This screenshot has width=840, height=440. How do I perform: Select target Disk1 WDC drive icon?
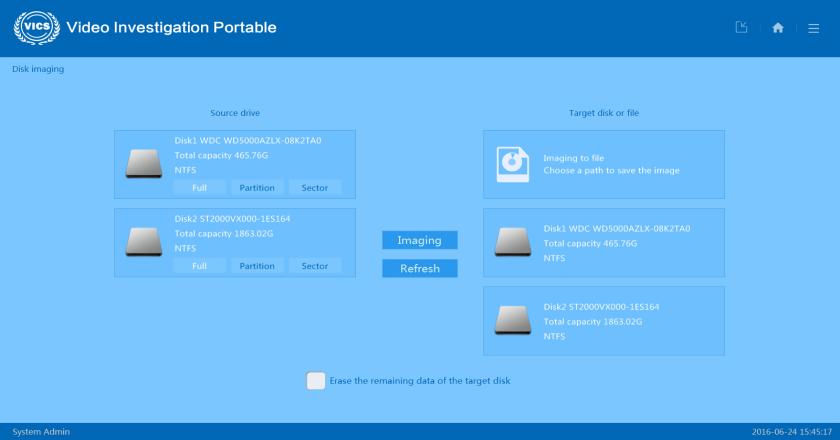[x=513, y=242]
